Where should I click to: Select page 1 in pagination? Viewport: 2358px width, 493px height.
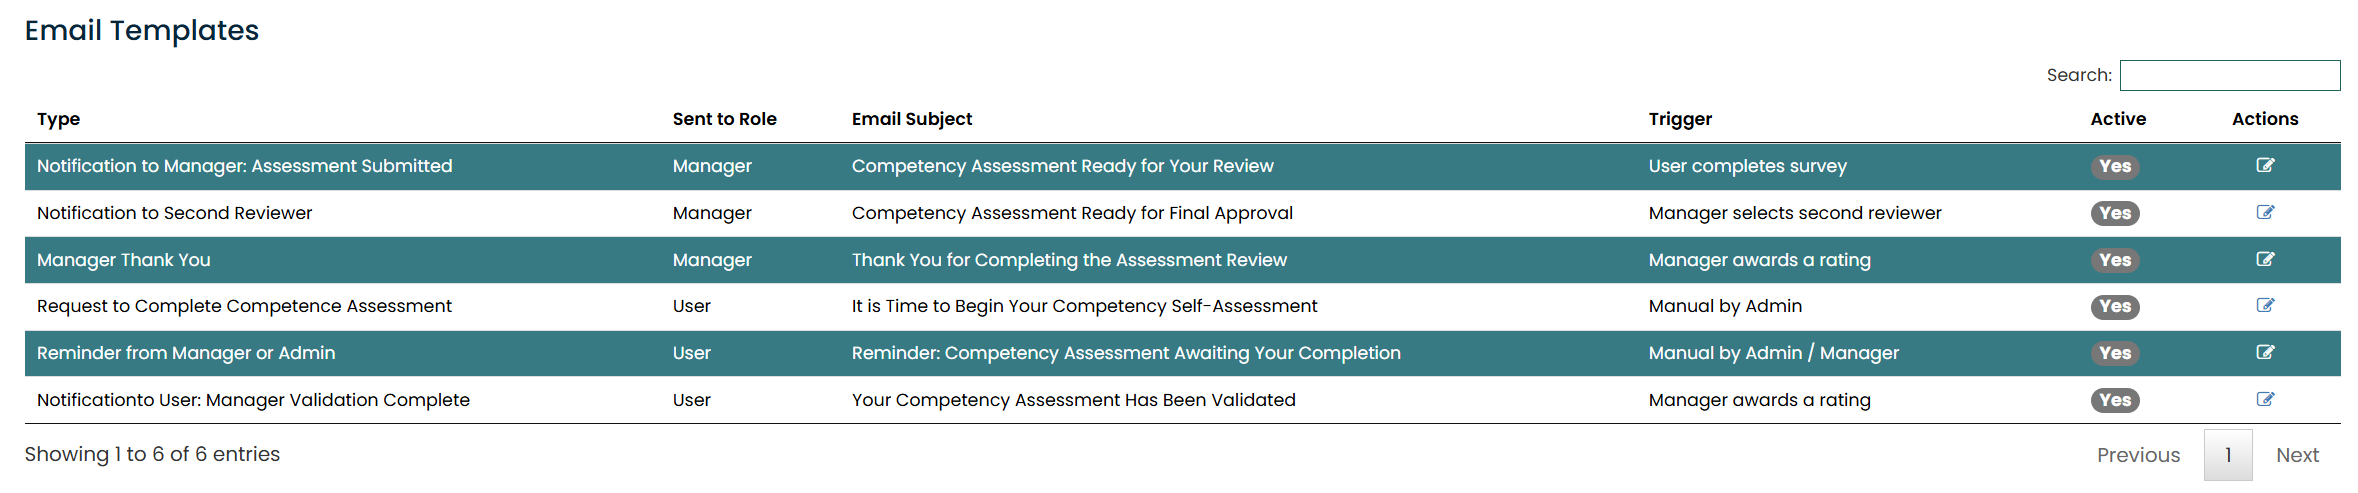point(2228,455)
